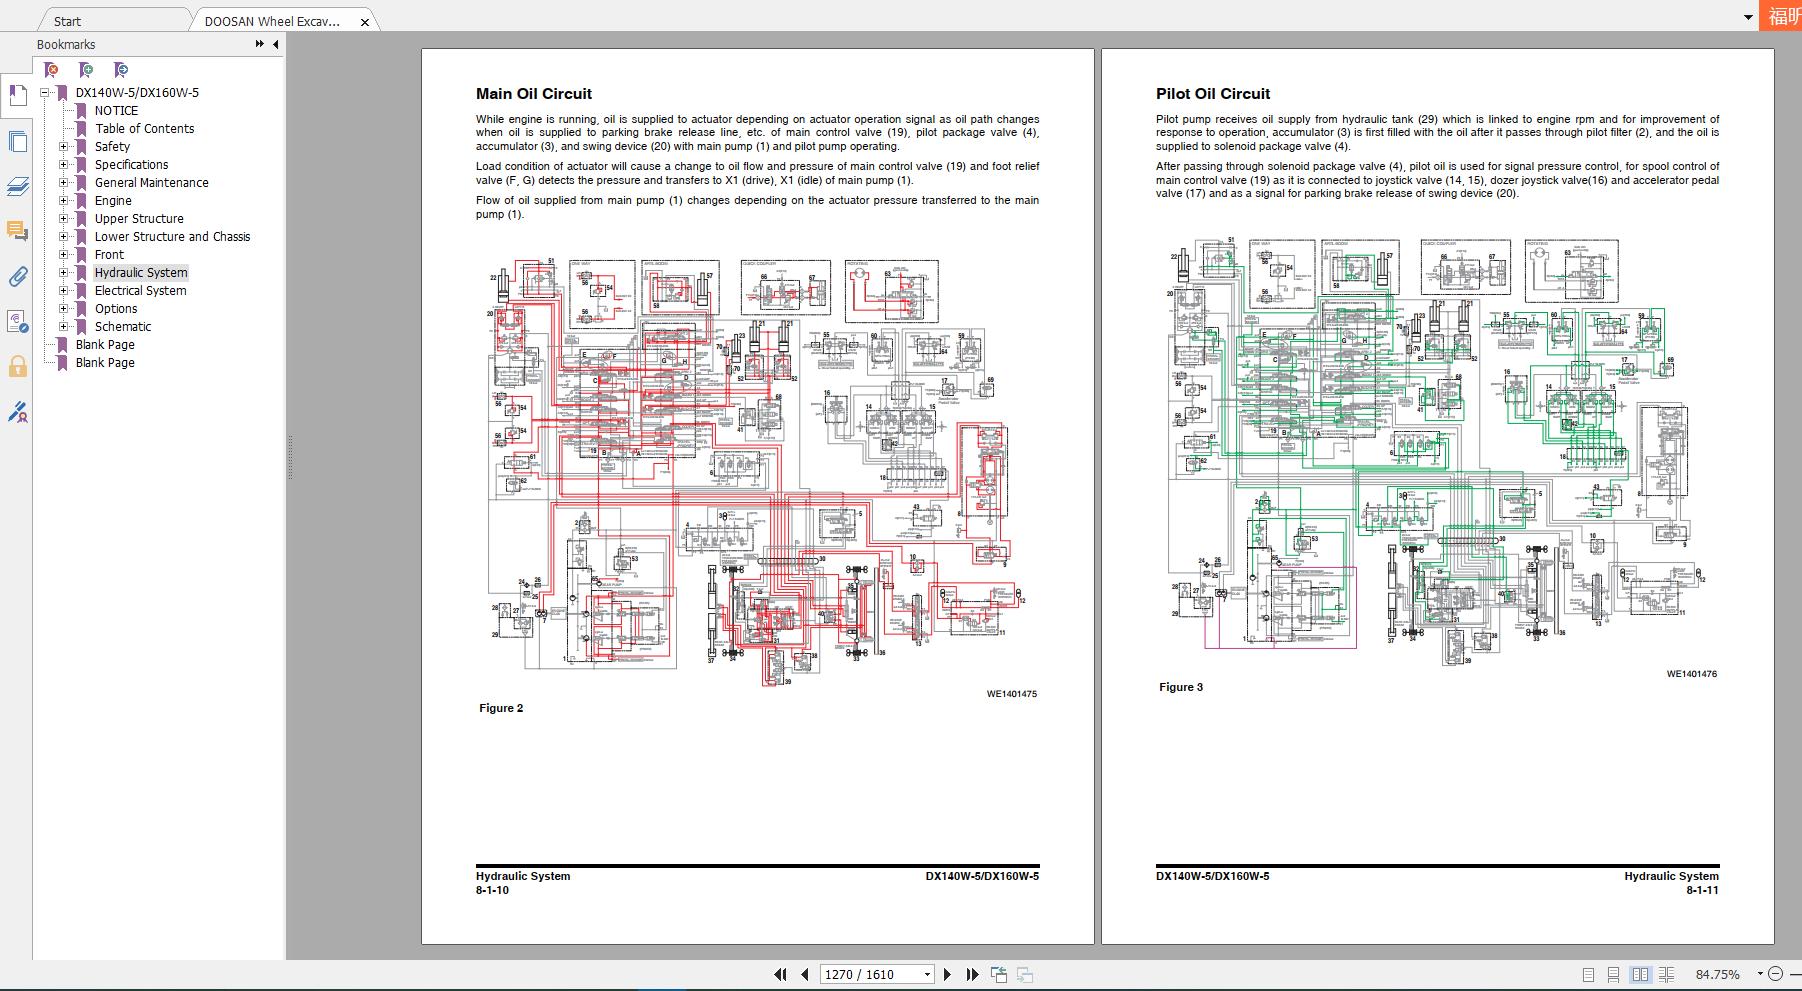Open the Electrical System bookmark

141,291
